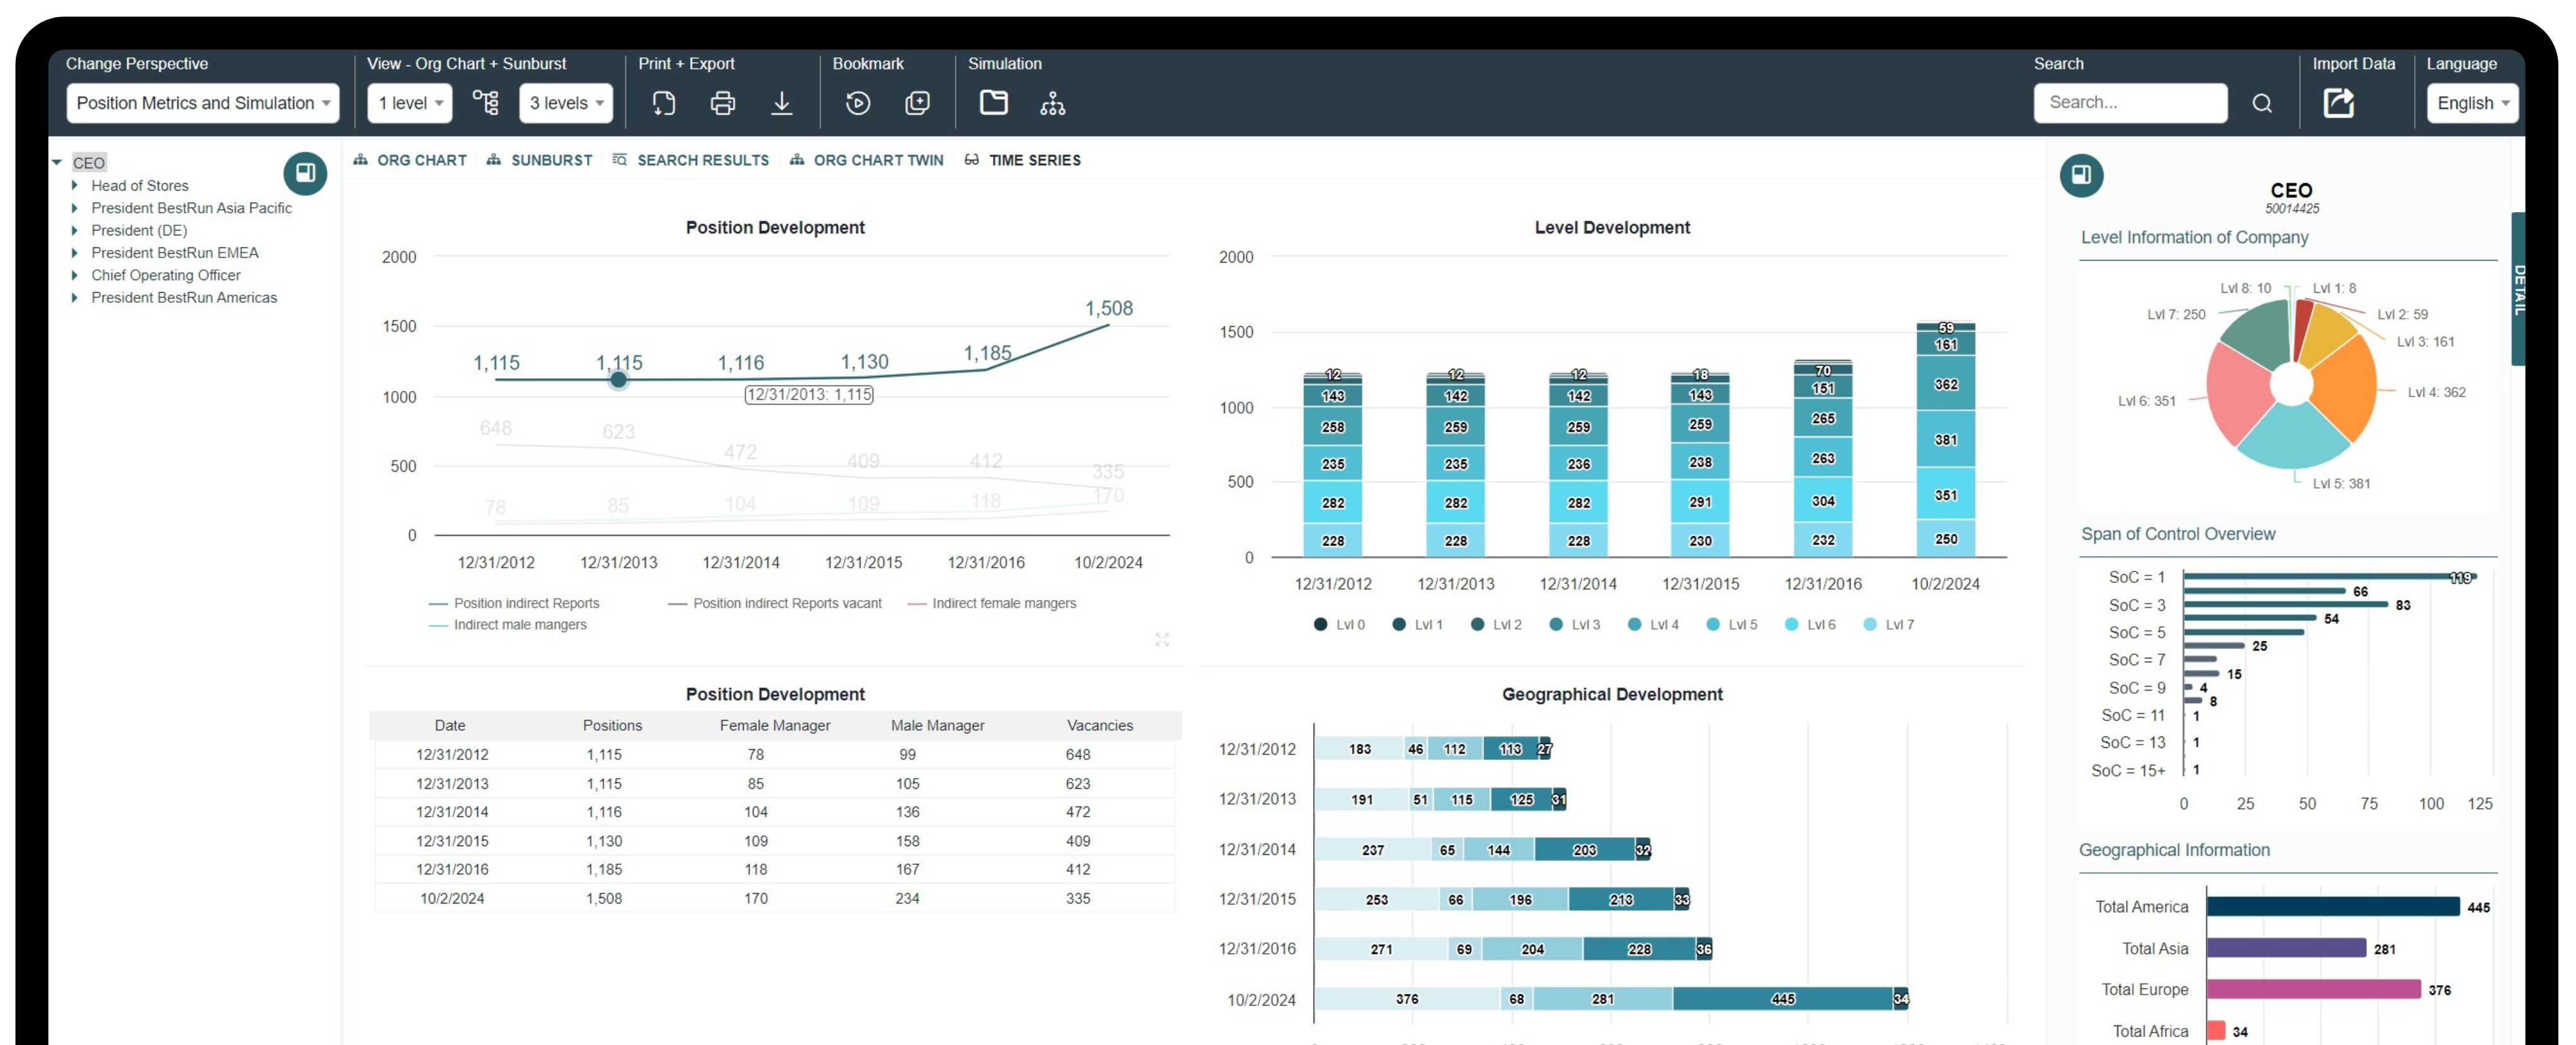Toggle Lvl 0 legend in Level Development
Viewport: 2576px width, 1045px height.
point(1339,624)
